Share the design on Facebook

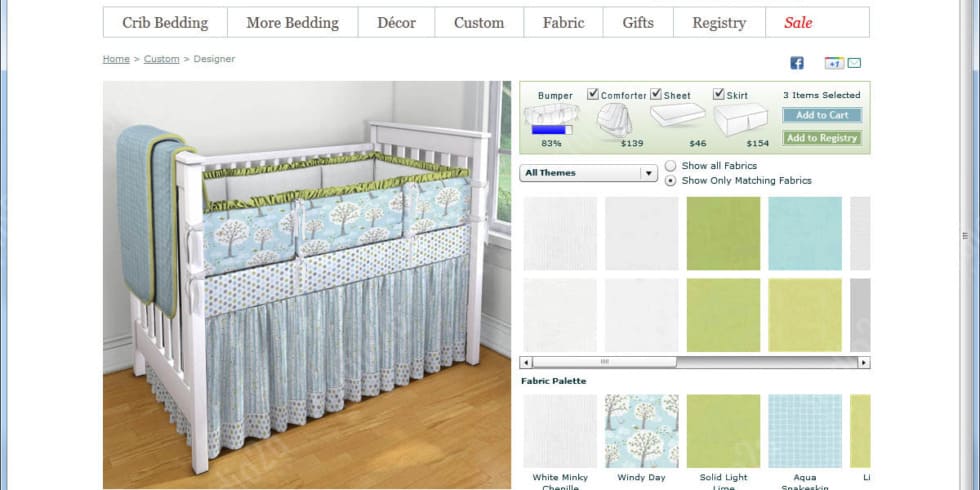click(797, 62)
